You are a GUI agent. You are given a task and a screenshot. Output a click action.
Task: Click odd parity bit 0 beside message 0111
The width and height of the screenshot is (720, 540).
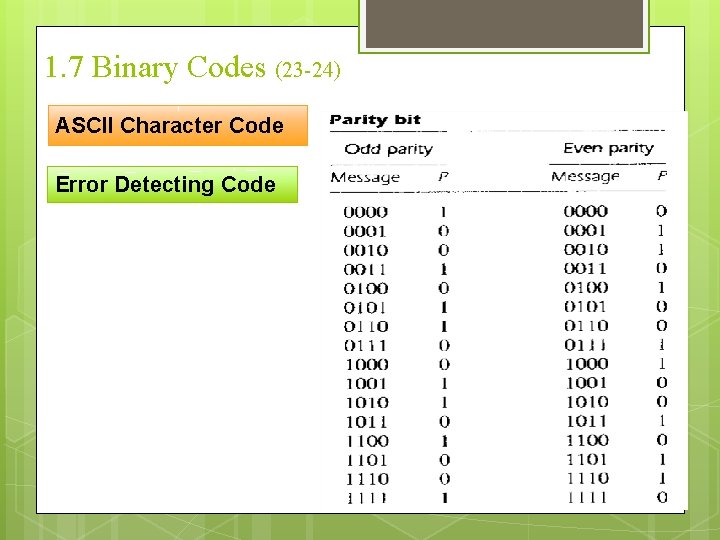(444, 346)
